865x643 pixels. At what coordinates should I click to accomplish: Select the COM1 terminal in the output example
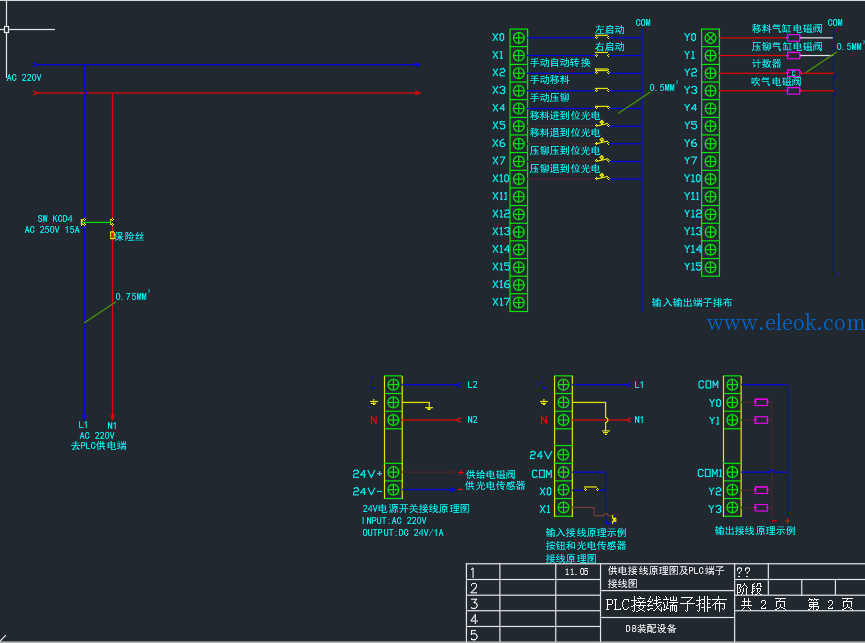[732, 472]
